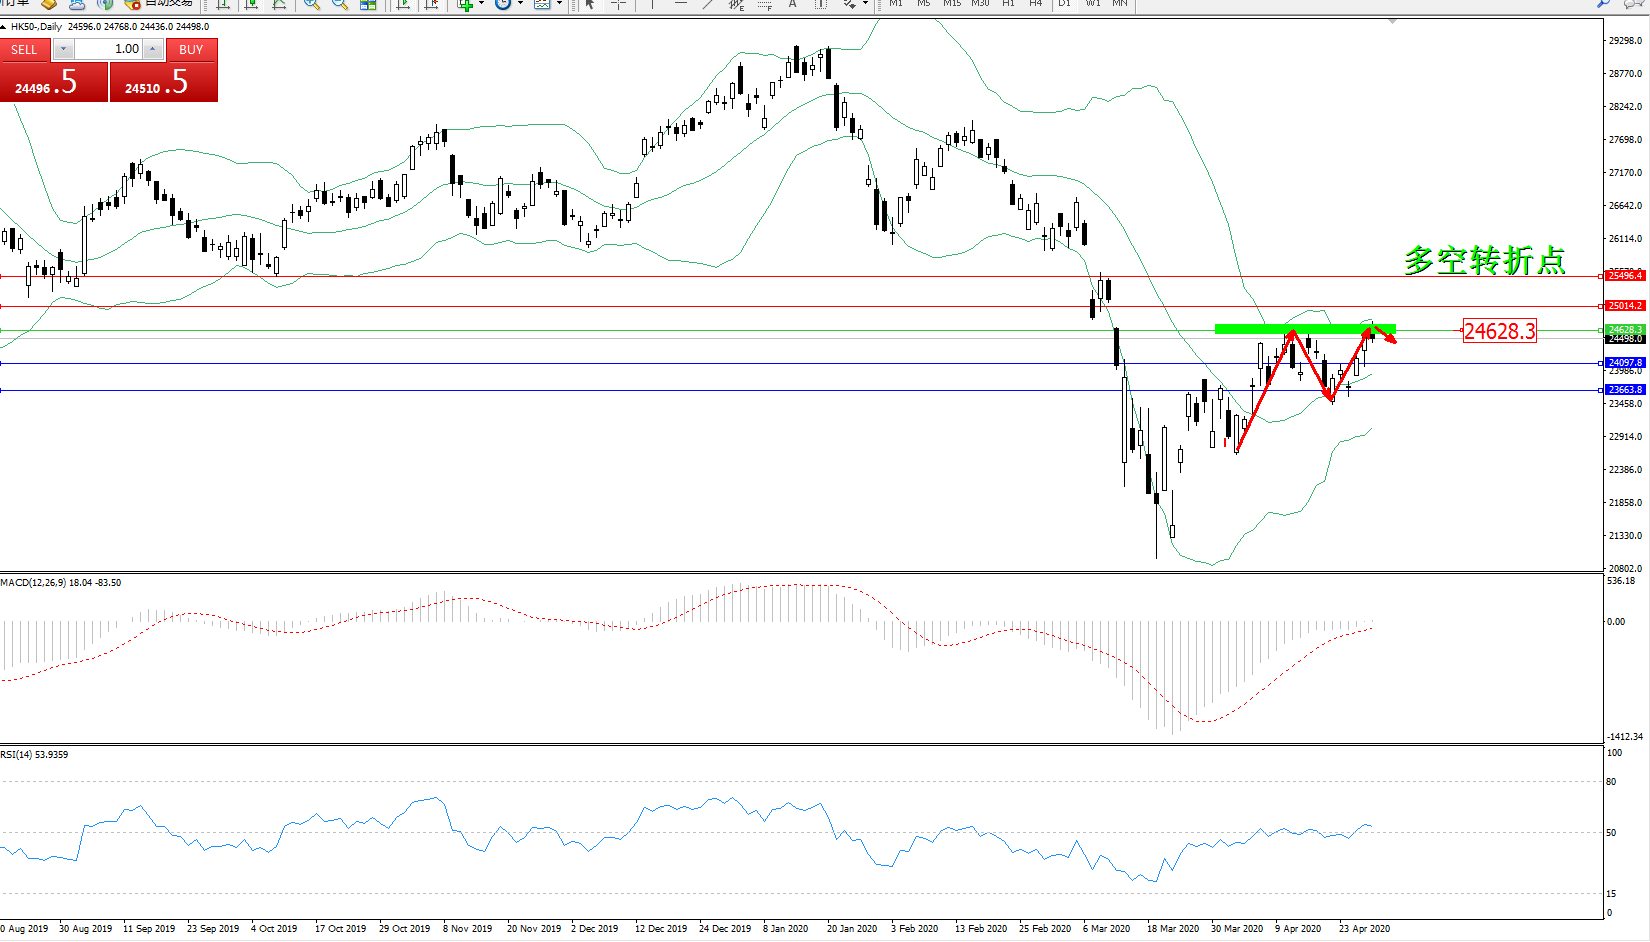
Task: Click the tile windows icon
Action: [x=368, y=4]
